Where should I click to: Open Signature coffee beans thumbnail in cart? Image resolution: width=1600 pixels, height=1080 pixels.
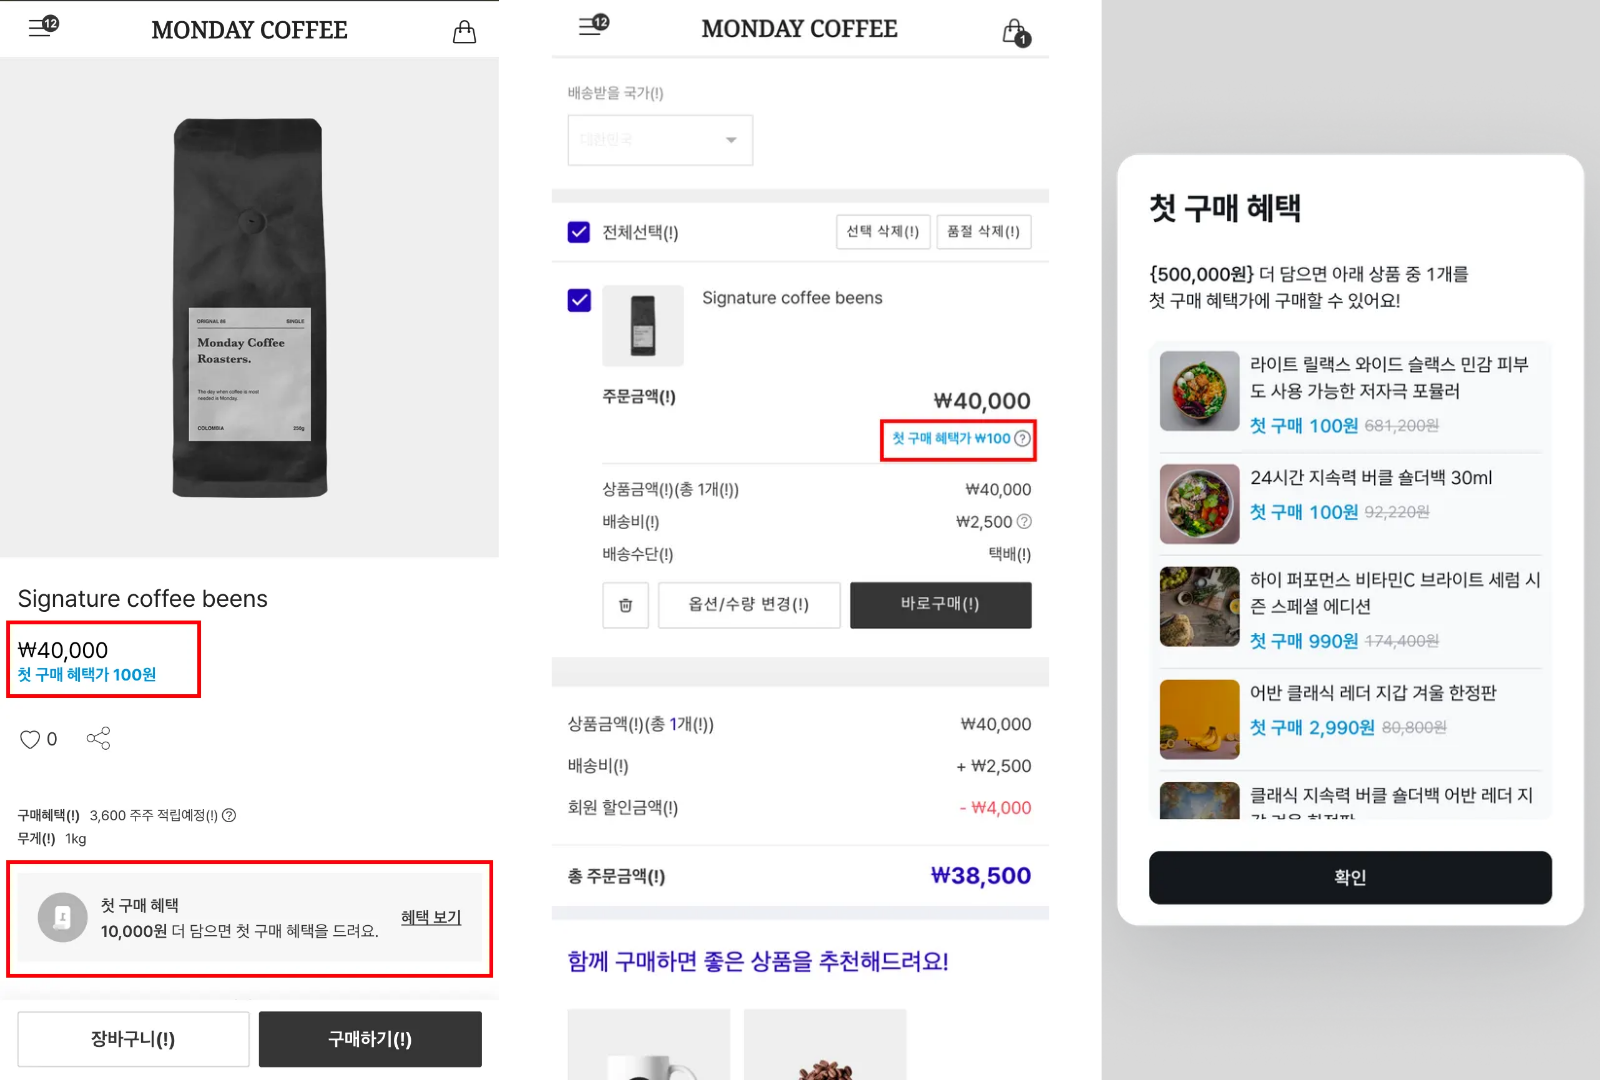[643, 326]
